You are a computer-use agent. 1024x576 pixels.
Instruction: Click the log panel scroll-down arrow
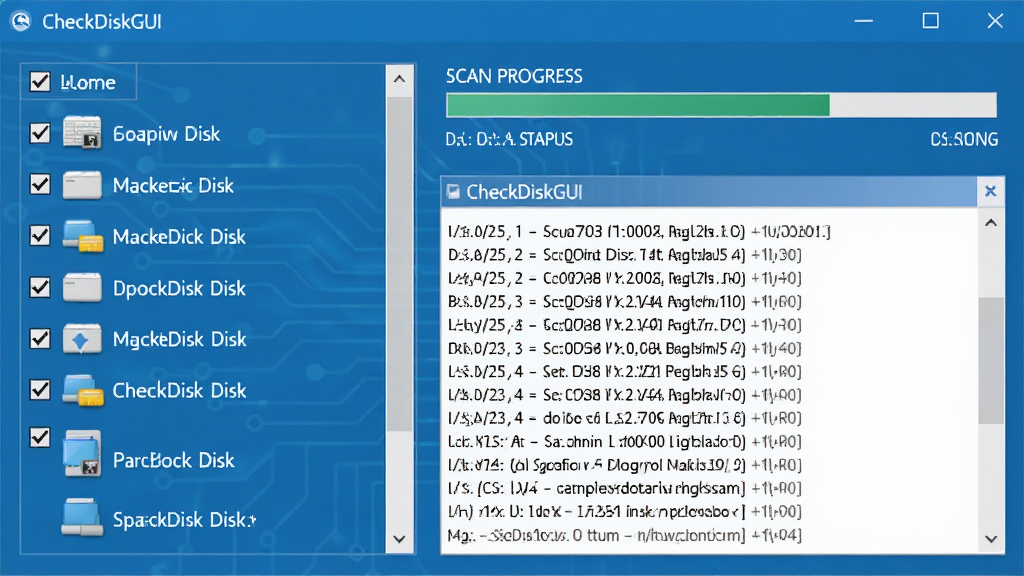[991, 539]
